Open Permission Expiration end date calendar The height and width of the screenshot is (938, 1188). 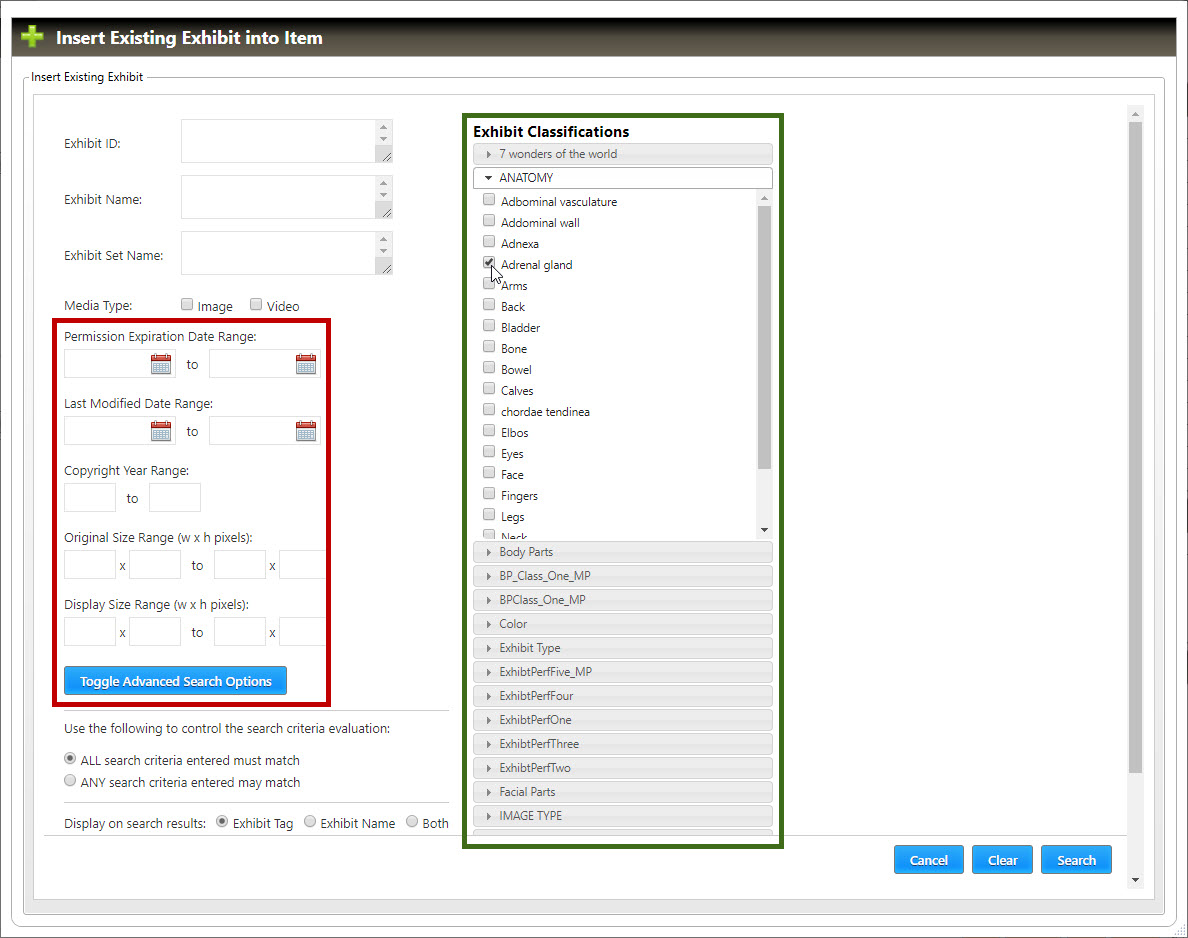pyautogui.click(x=306, y=364)
